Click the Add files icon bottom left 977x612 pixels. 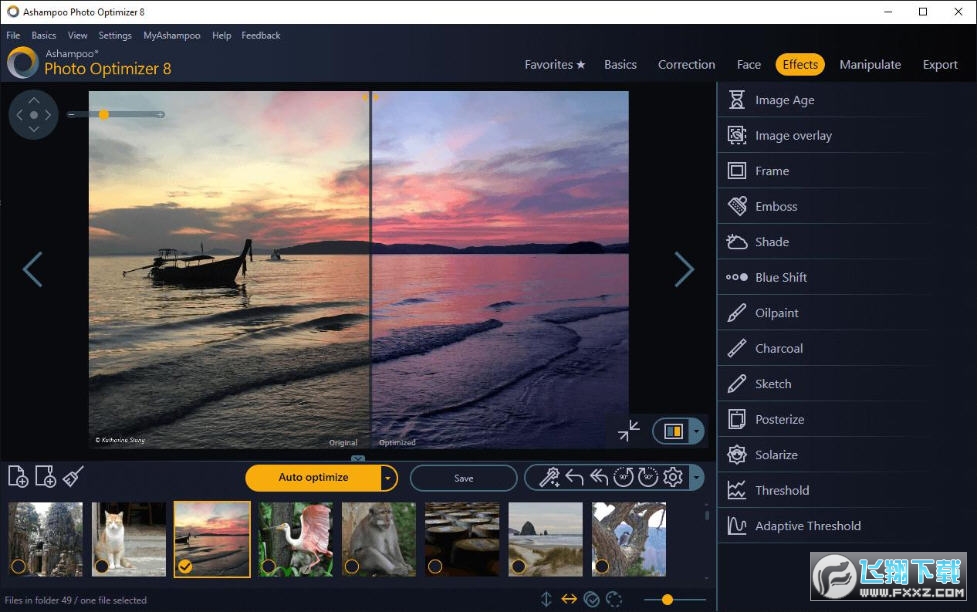(x=17, y=477)
